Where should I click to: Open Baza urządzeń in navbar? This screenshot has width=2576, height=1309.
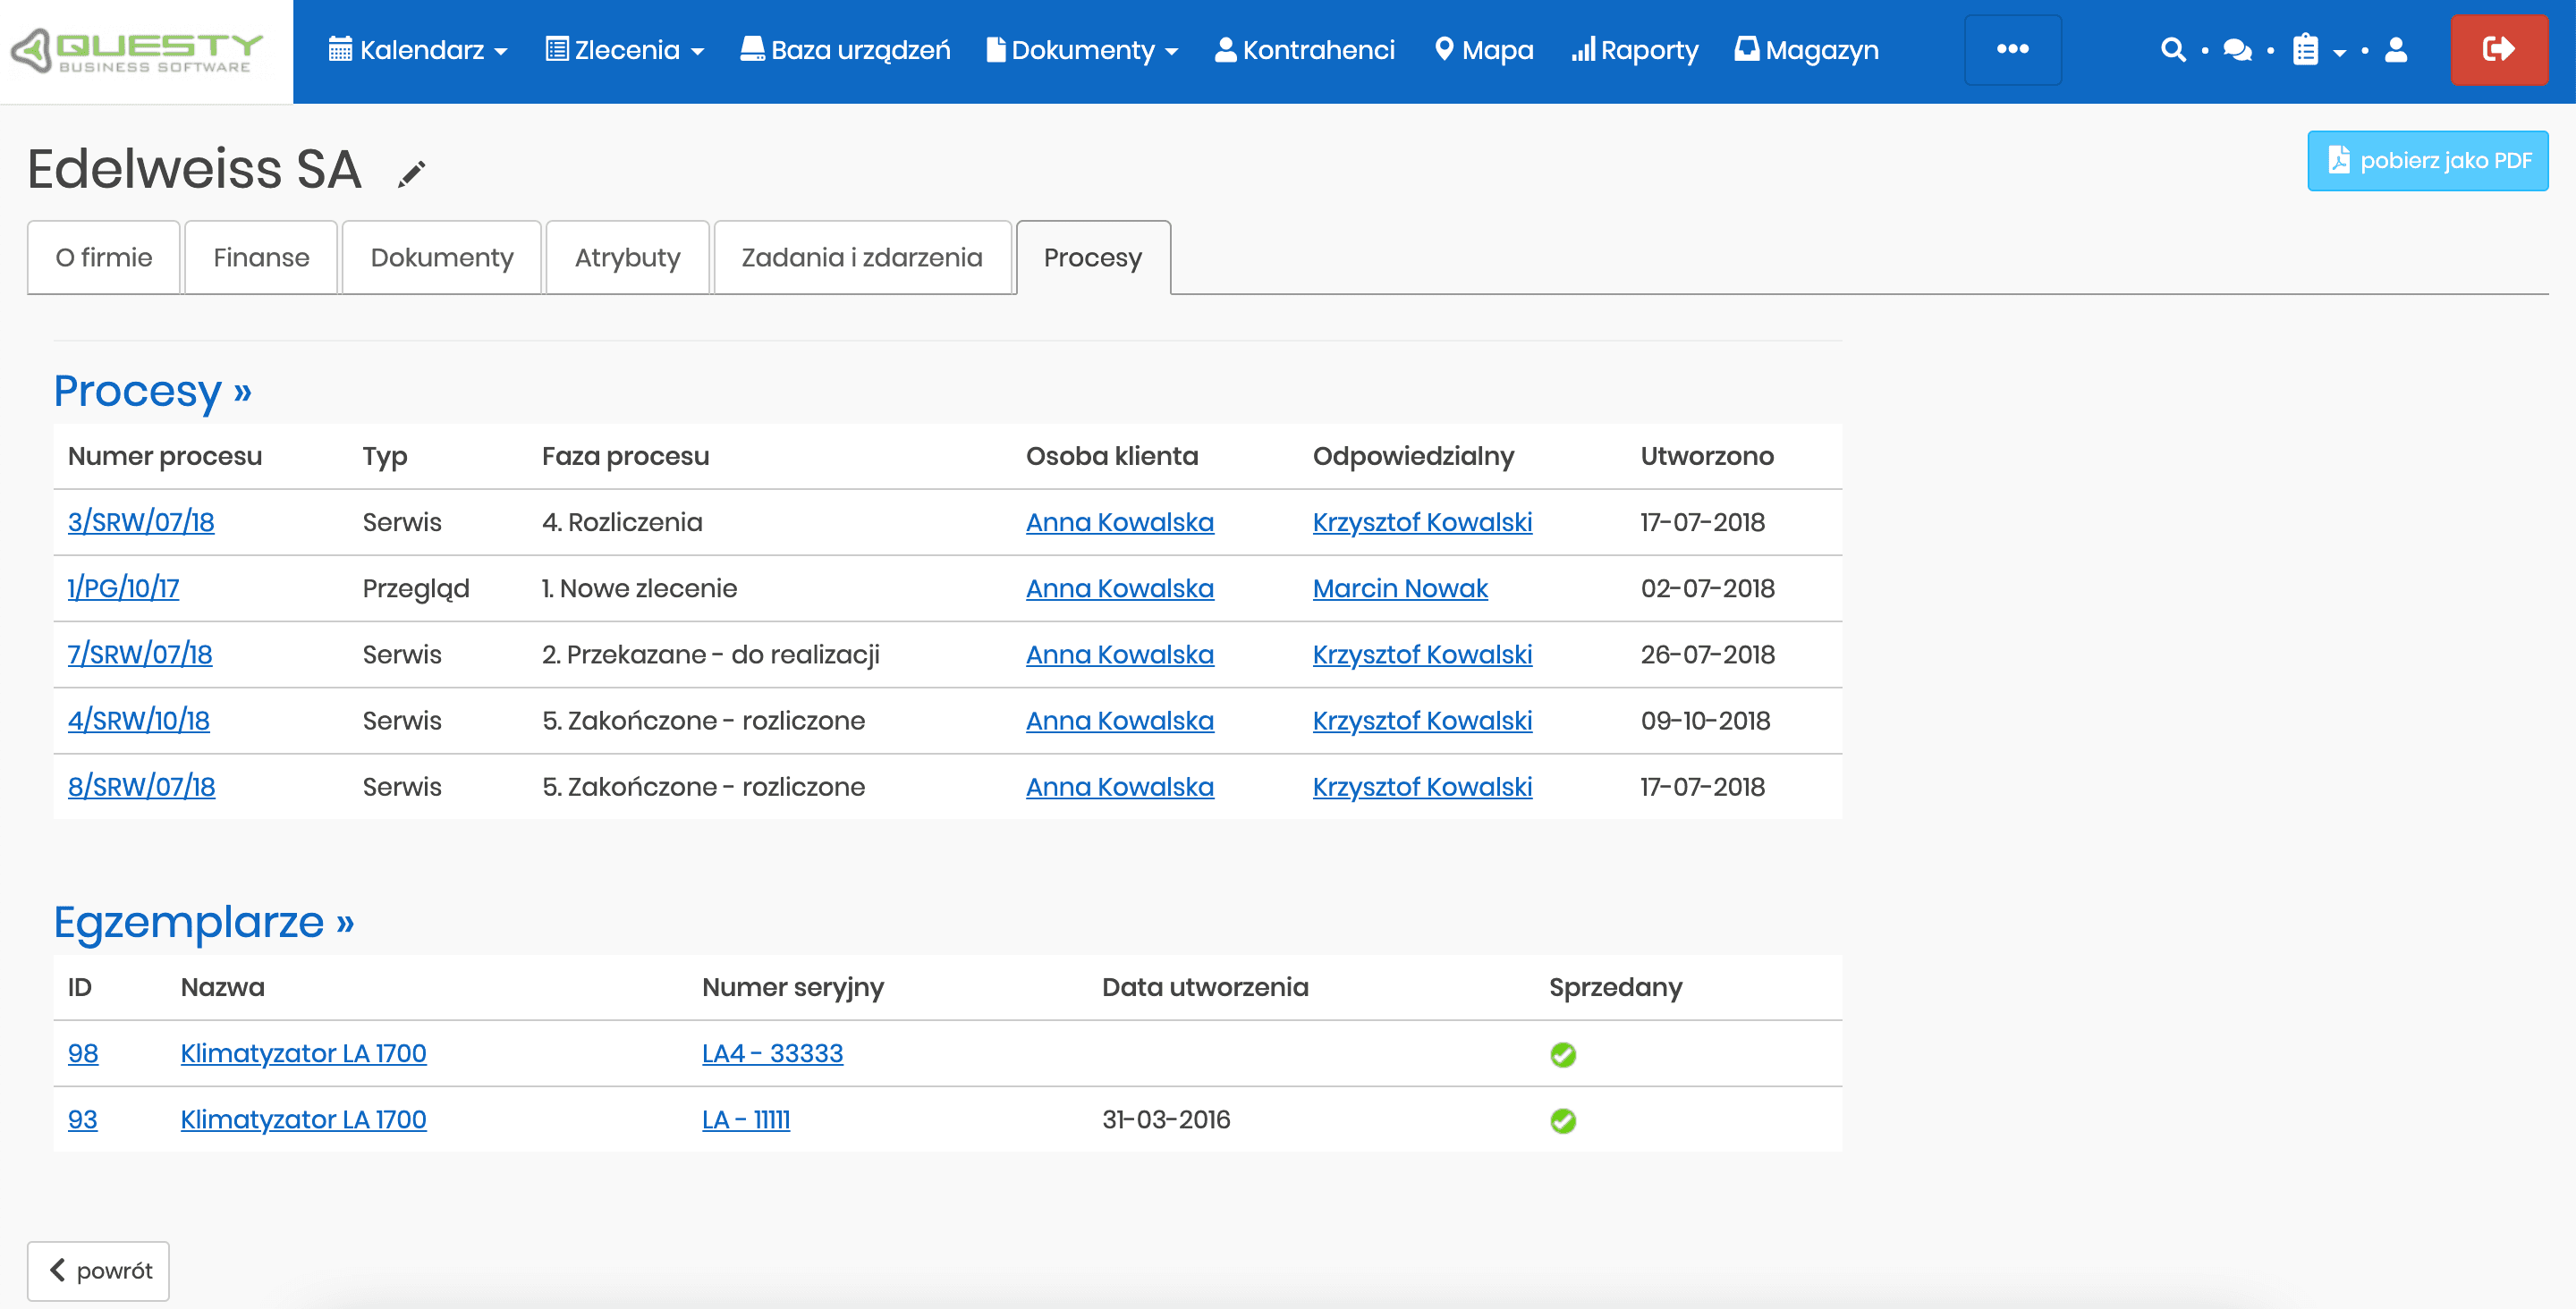click(845, 50)
